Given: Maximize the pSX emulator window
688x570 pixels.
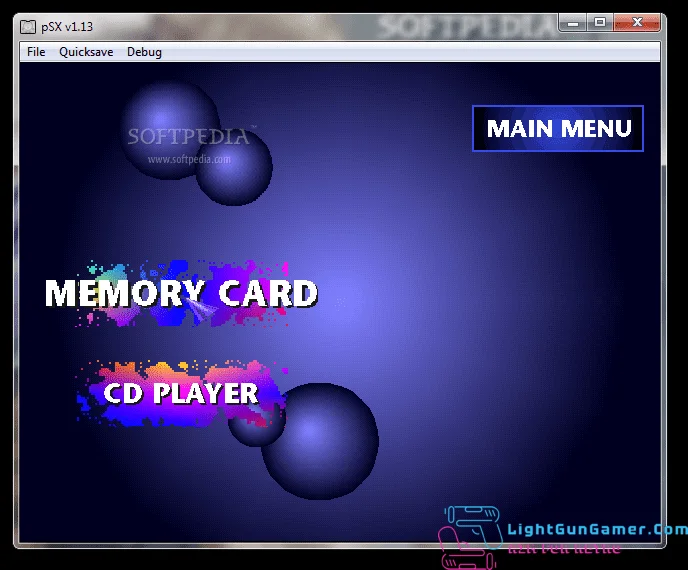Looking at the screenshot, I should pyautogui.click(x=600, y=22).
